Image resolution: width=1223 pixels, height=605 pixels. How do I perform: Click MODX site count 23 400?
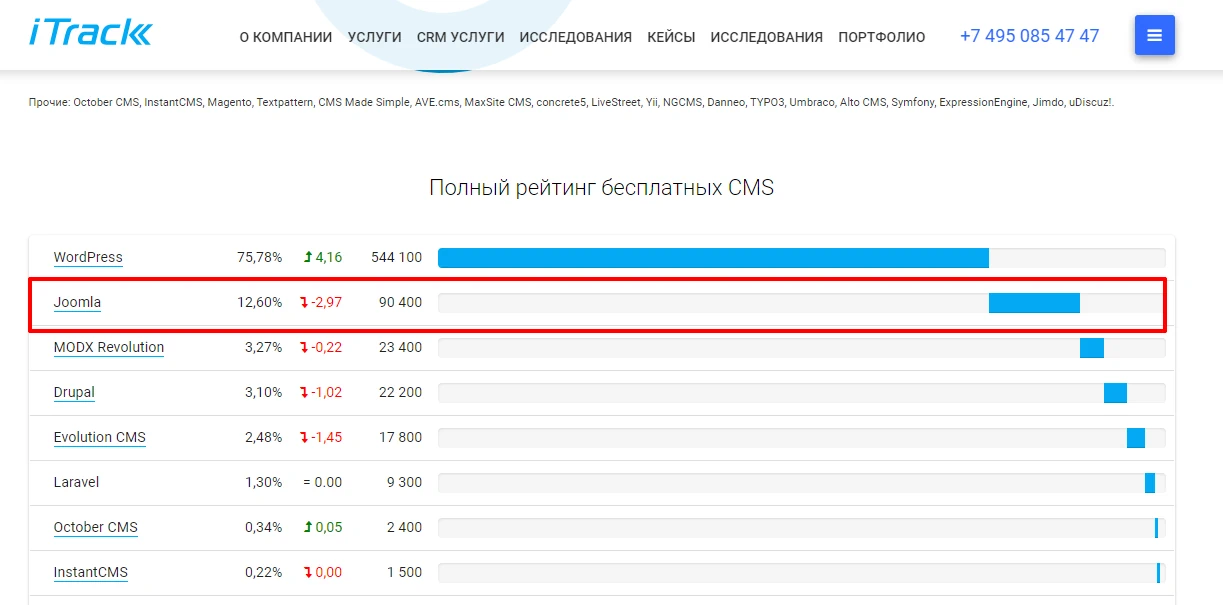click(x=400, y=347)
